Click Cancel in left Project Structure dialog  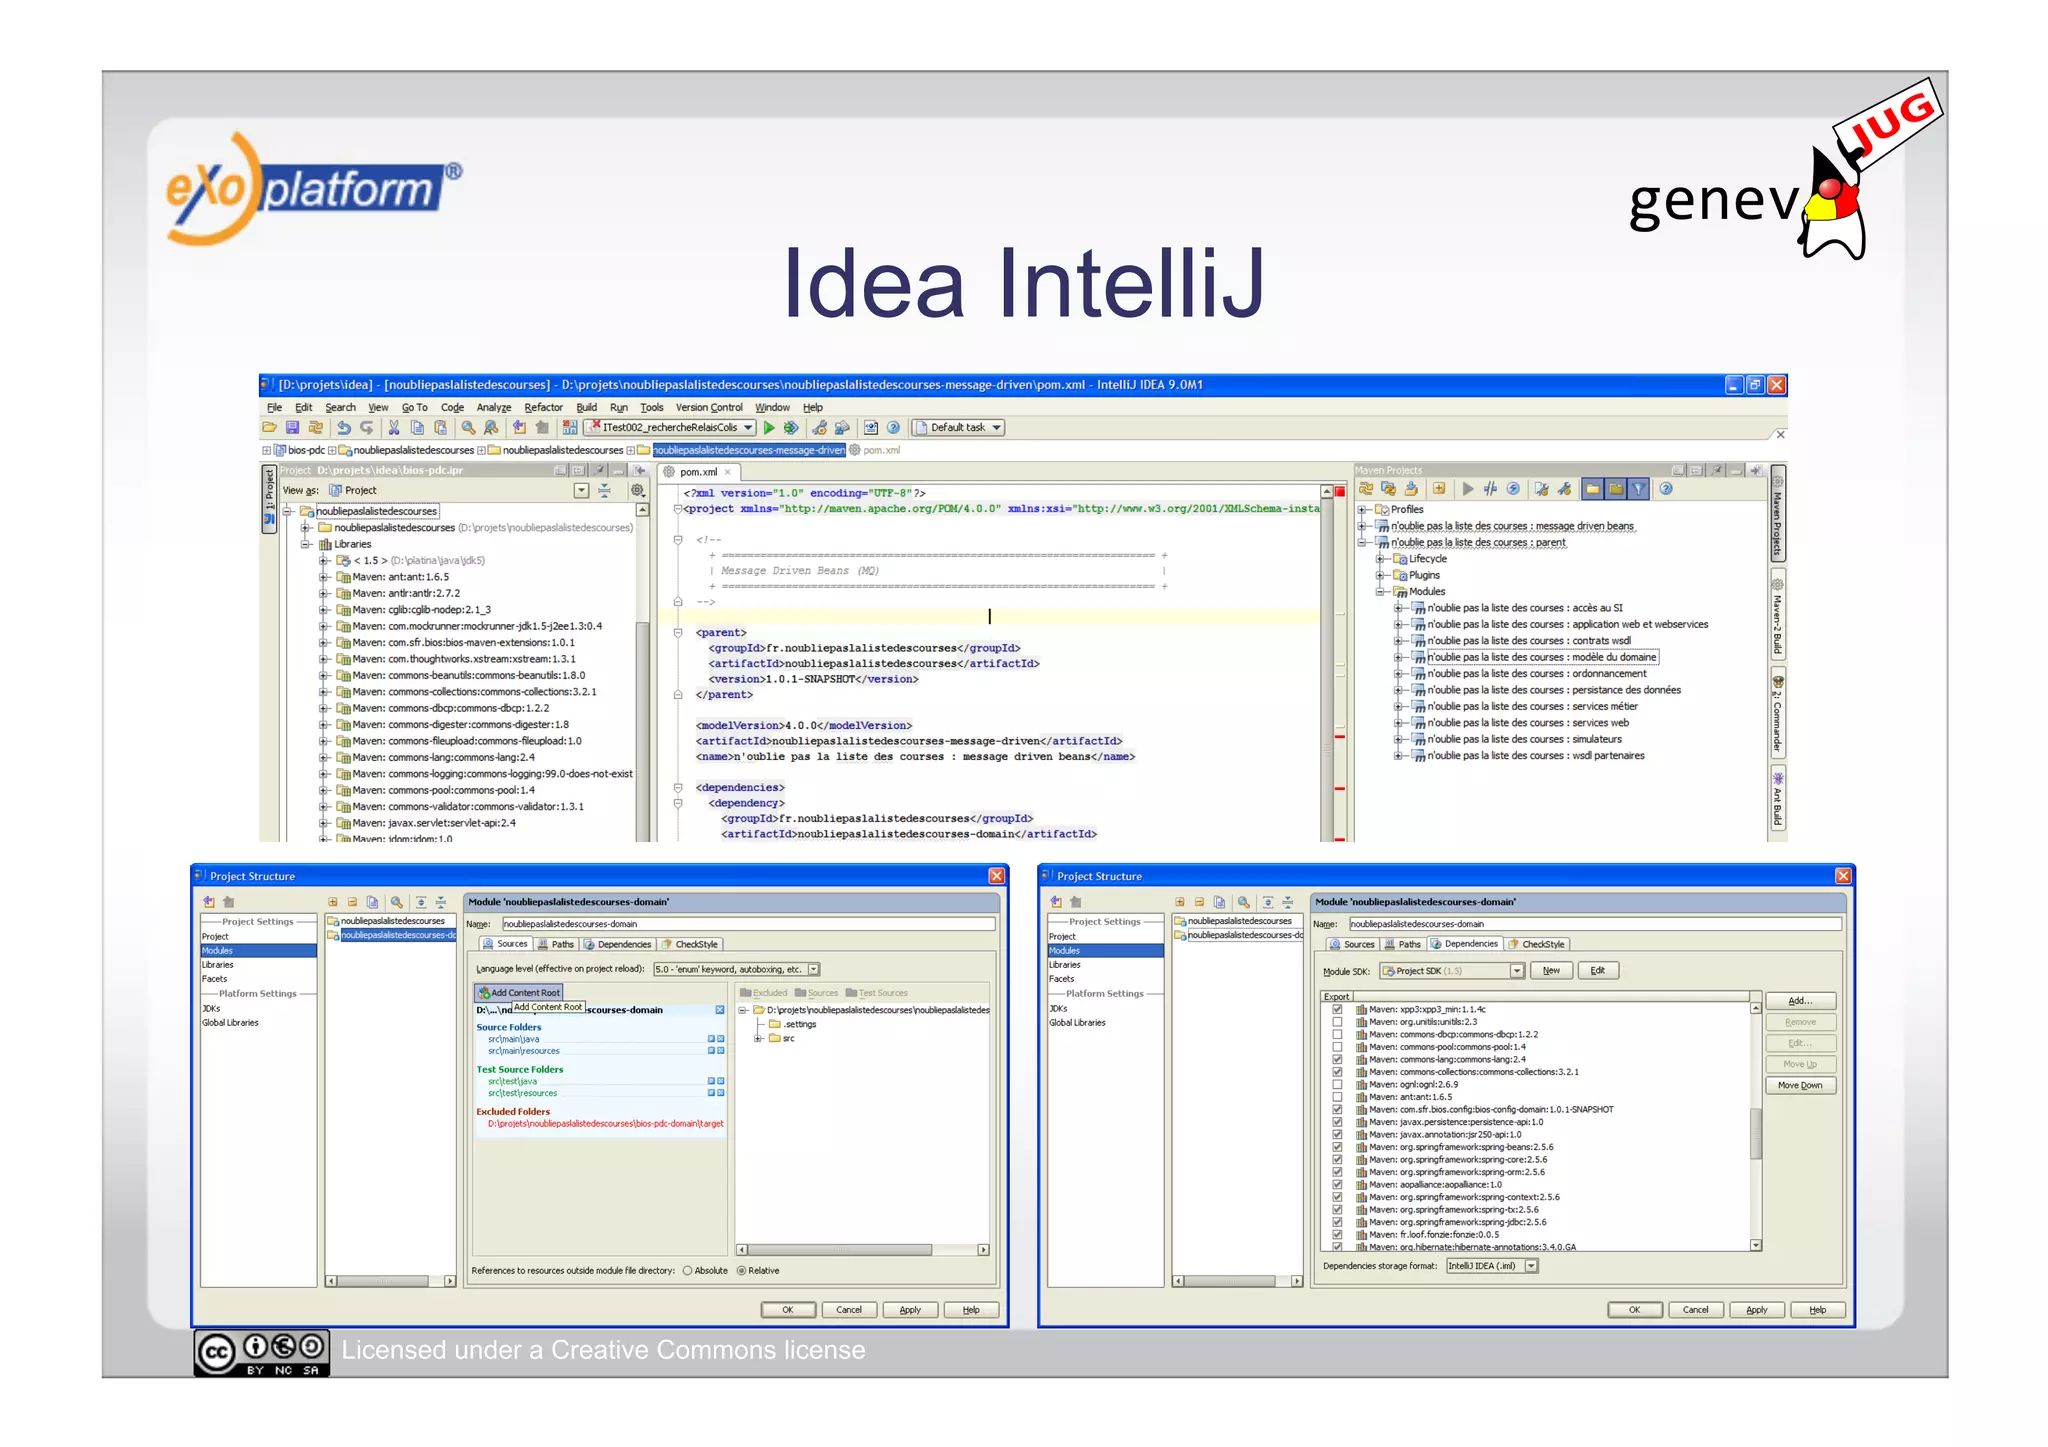pos(849,1310)
